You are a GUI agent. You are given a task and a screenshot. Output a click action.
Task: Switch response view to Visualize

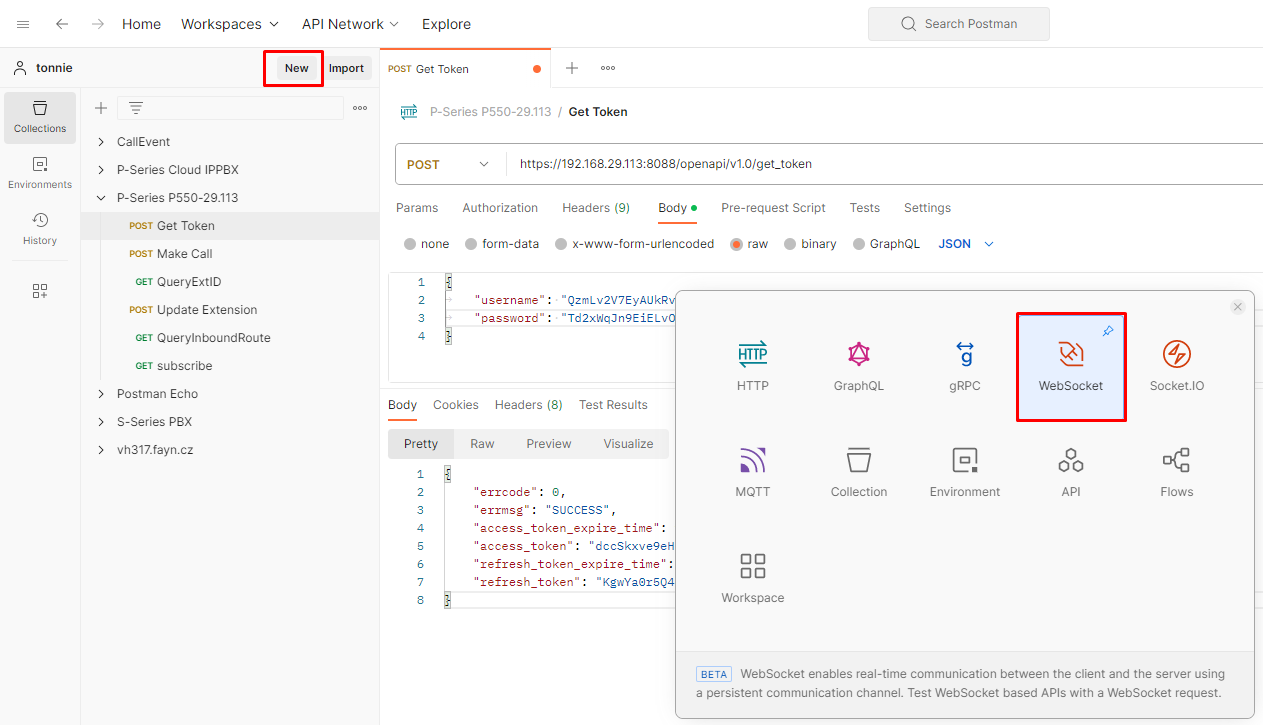click(x=628, y=444)
